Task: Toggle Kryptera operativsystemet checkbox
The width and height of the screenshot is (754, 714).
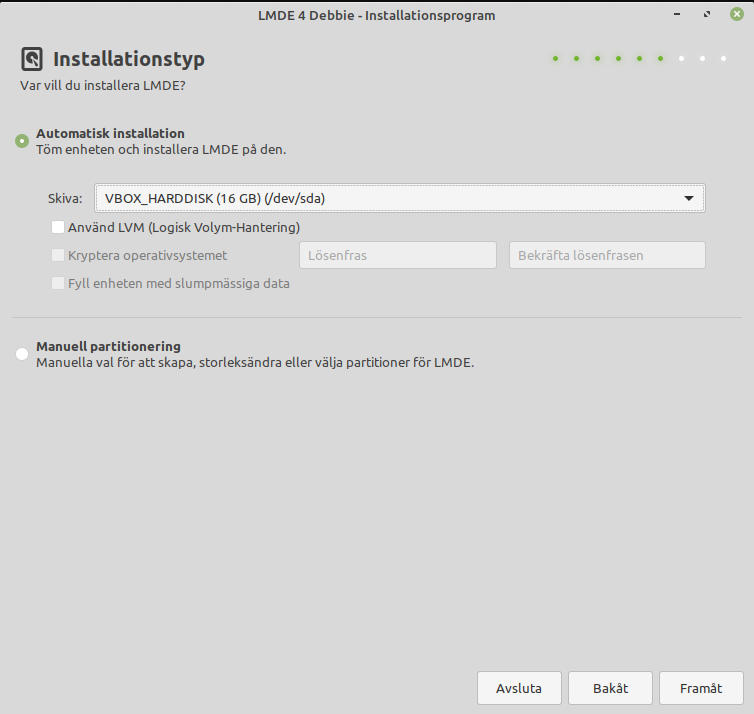Action: pyautogui.click(x=58, y=255)
